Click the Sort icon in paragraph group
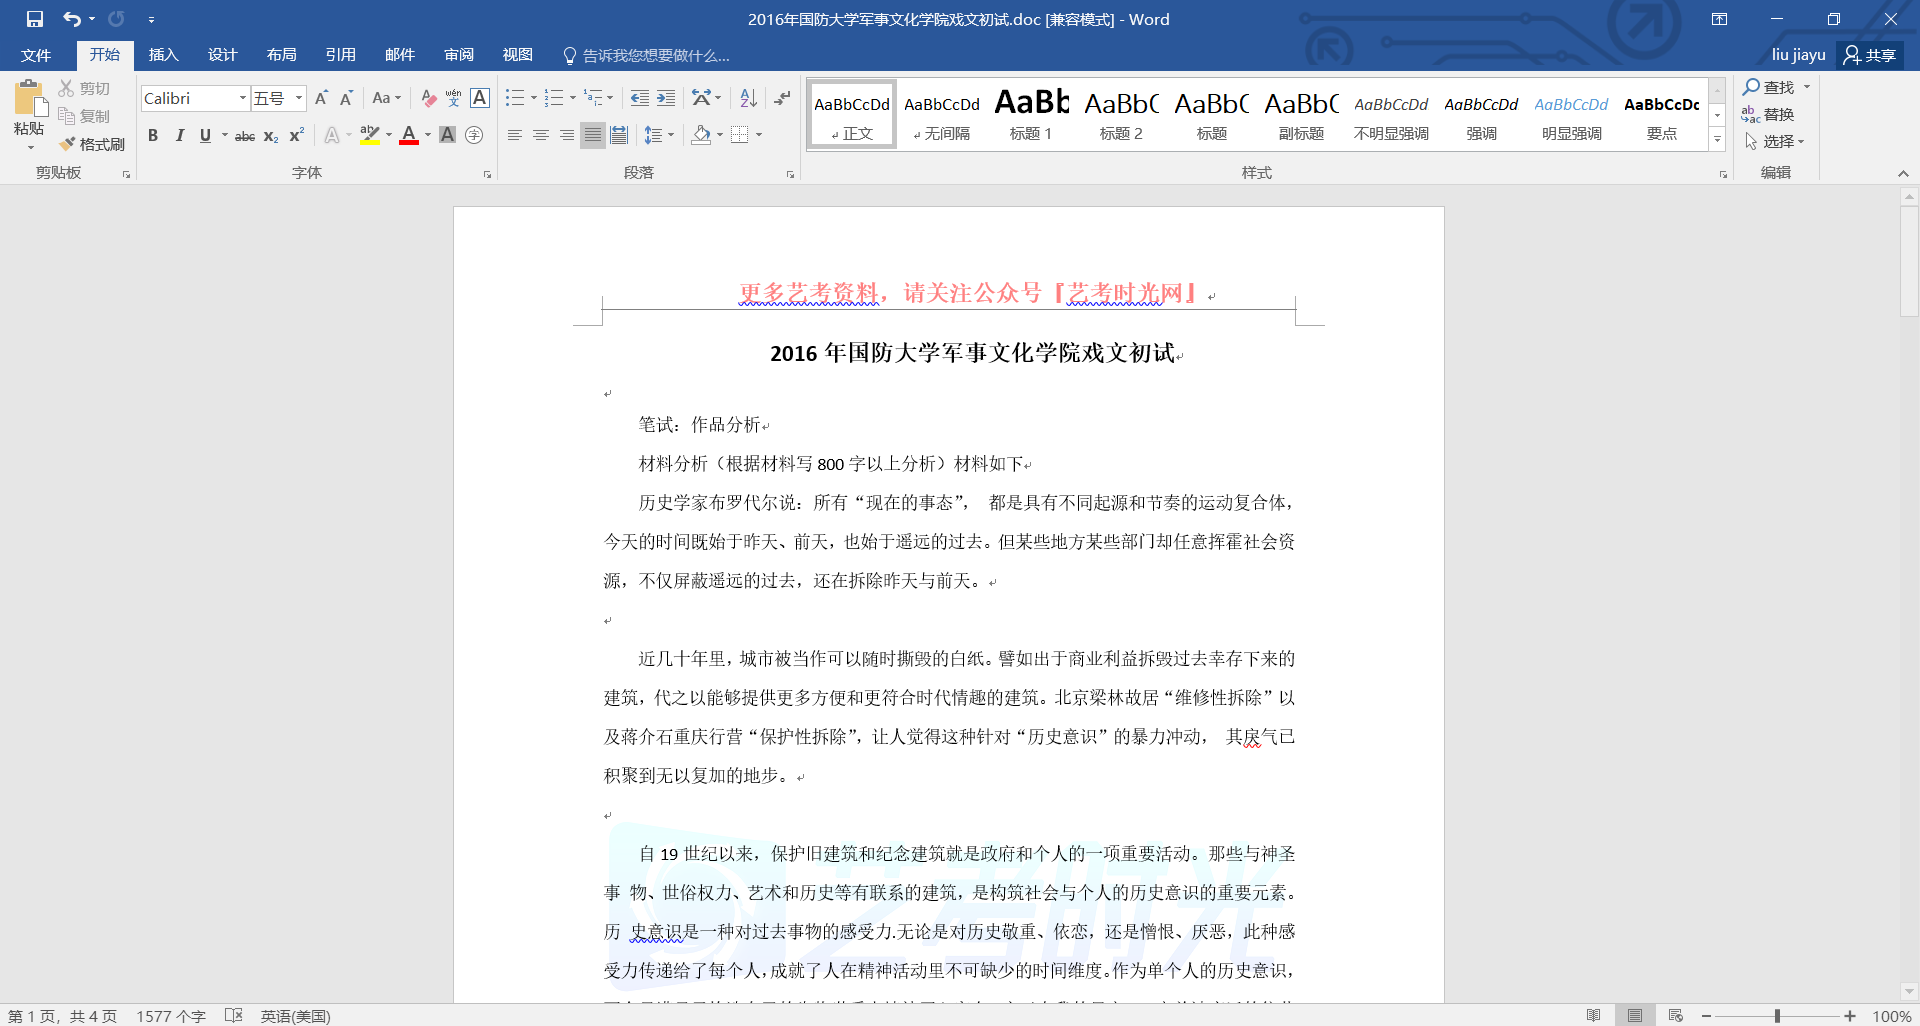Viewport: 1920px width, 1026px height. click(748, 98)
